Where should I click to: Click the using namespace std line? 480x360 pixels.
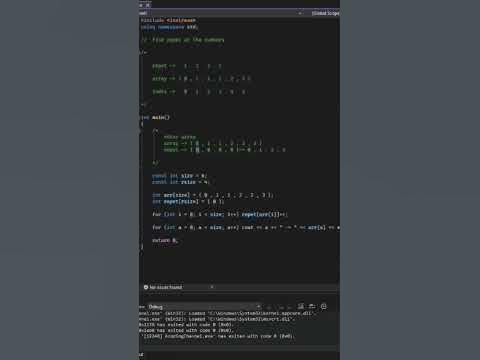point(169,27)
